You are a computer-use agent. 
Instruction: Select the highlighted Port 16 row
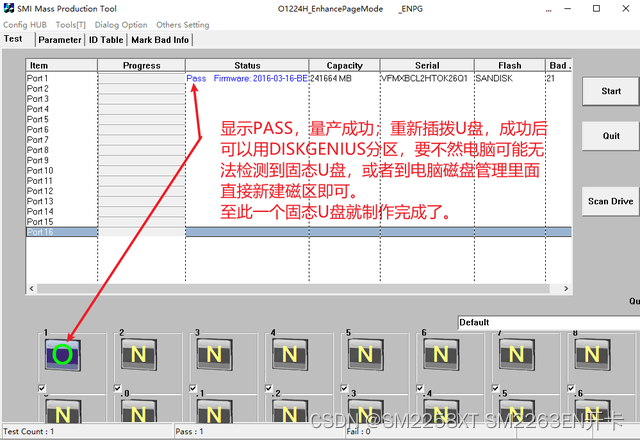point(299,232)
